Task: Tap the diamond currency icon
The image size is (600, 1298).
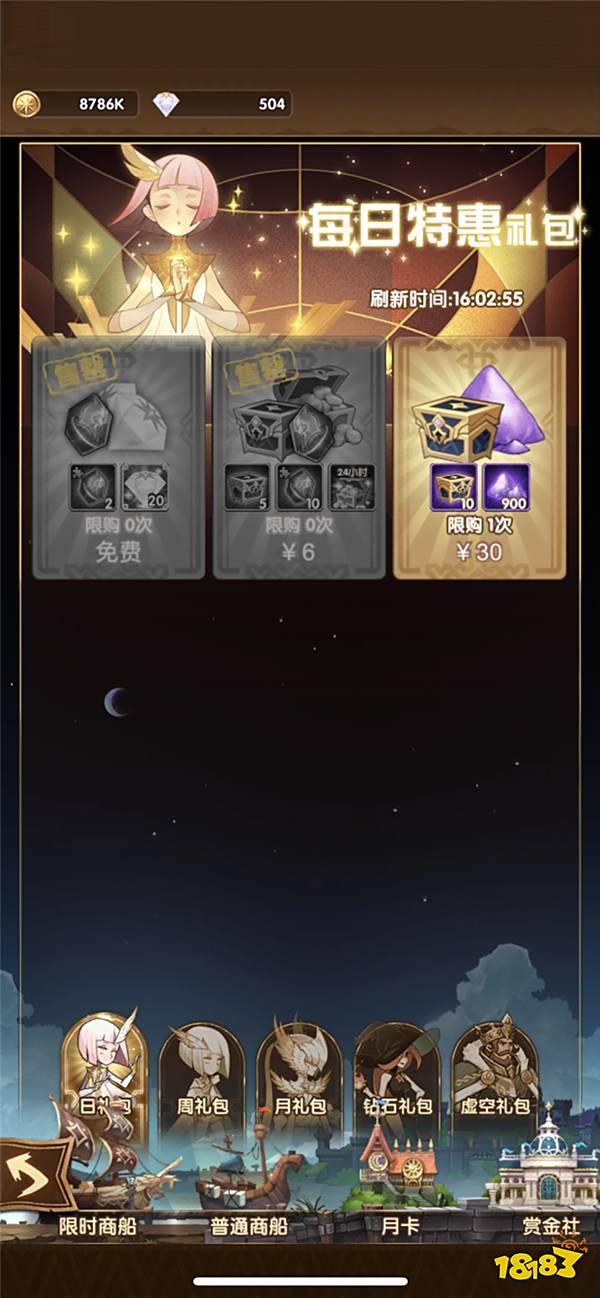Action: tap(166, 104)
